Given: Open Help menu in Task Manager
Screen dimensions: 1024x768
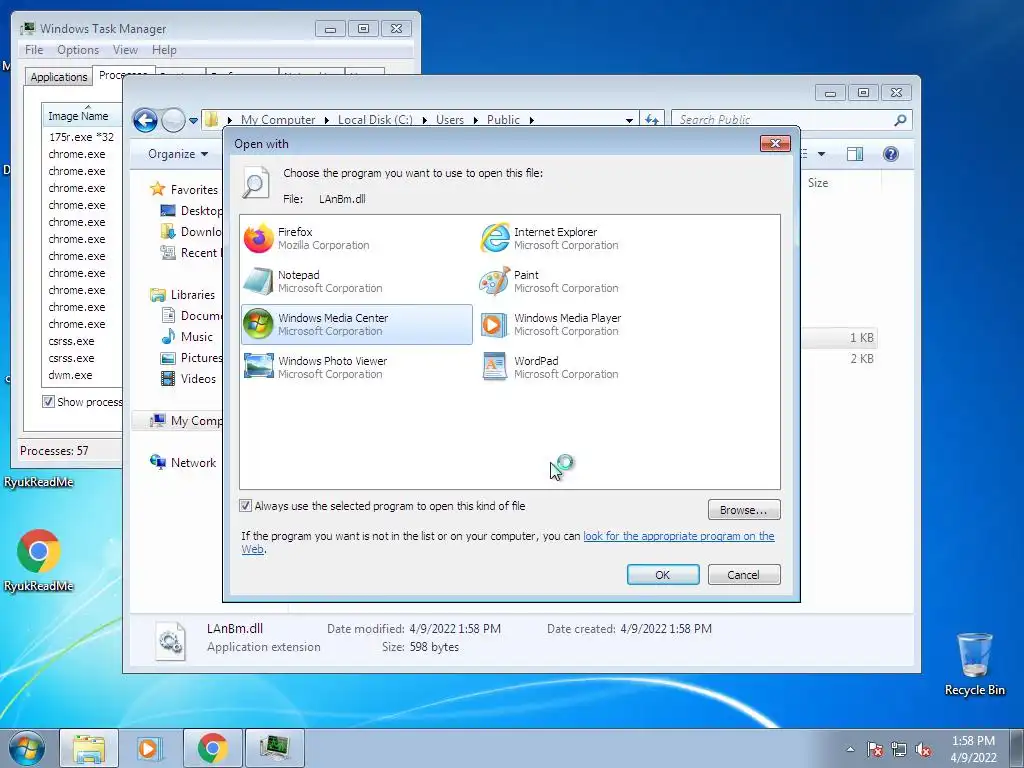Looking at the screenshot, I should [164, 50].
